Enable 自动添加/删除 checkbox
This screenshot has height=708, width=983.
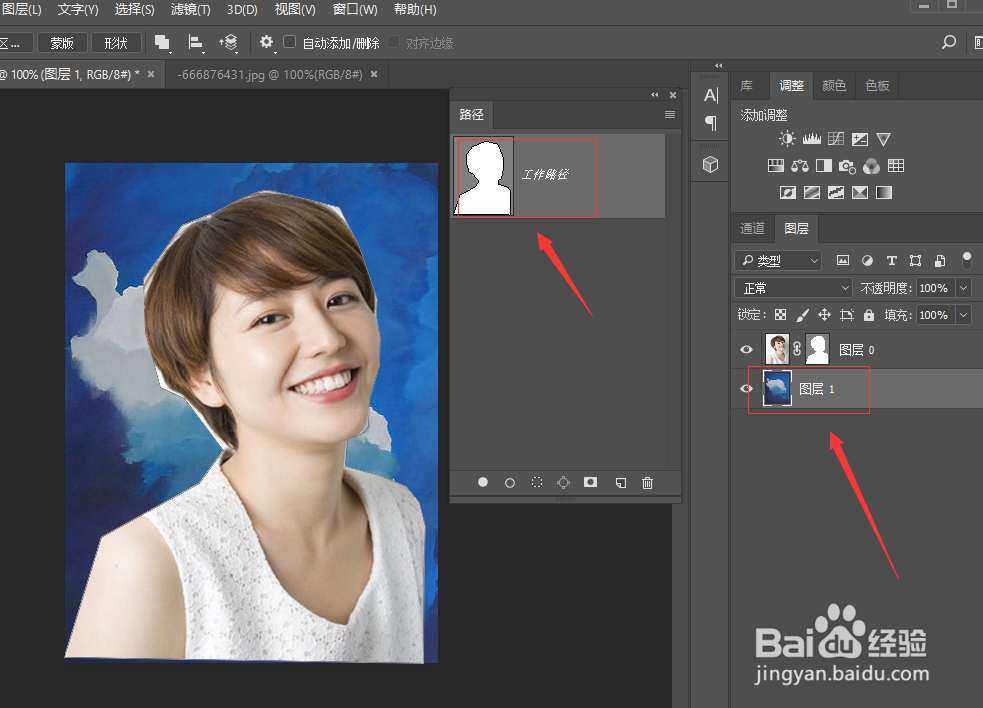(x=290, y=43)
